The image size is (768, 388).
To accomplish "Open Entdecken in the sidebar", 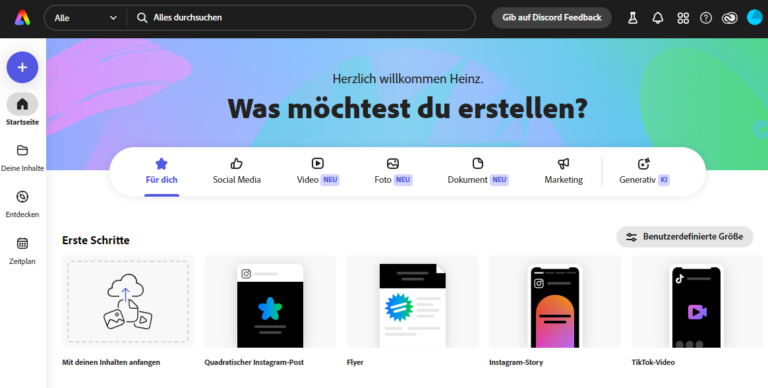I will pyautogui.click(x=23, y=204).
